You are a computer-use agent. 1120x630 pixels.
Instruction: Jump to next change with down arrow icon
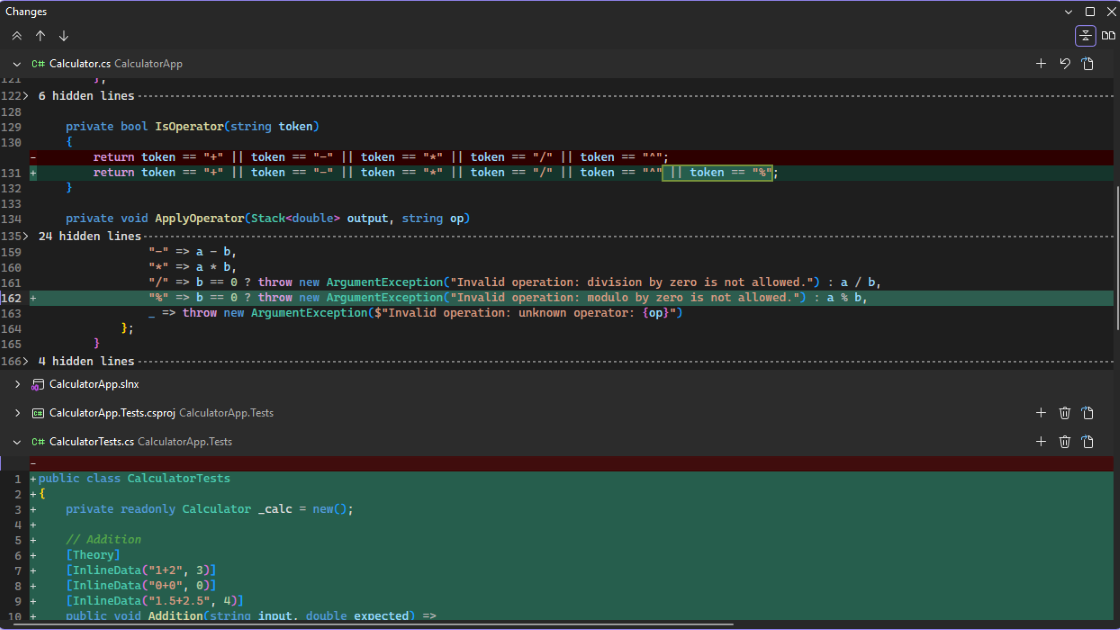(x=63, y=35)
